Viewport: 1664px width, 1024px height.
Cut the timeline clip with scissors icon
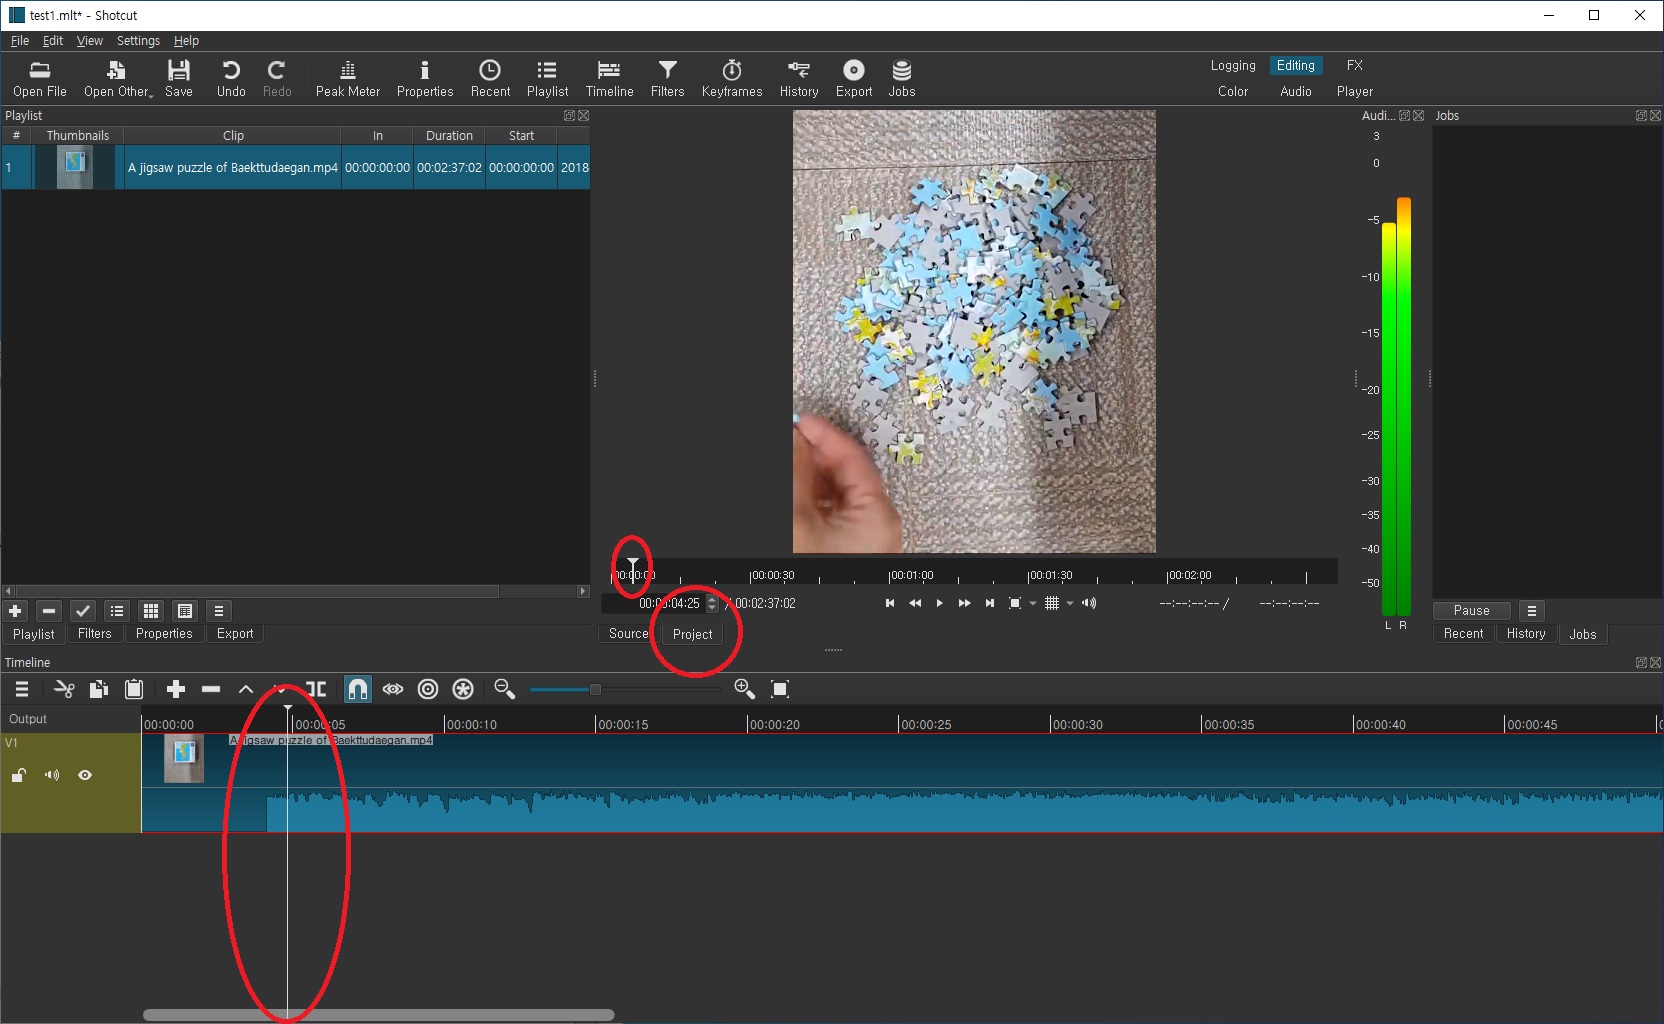(64, 689)
